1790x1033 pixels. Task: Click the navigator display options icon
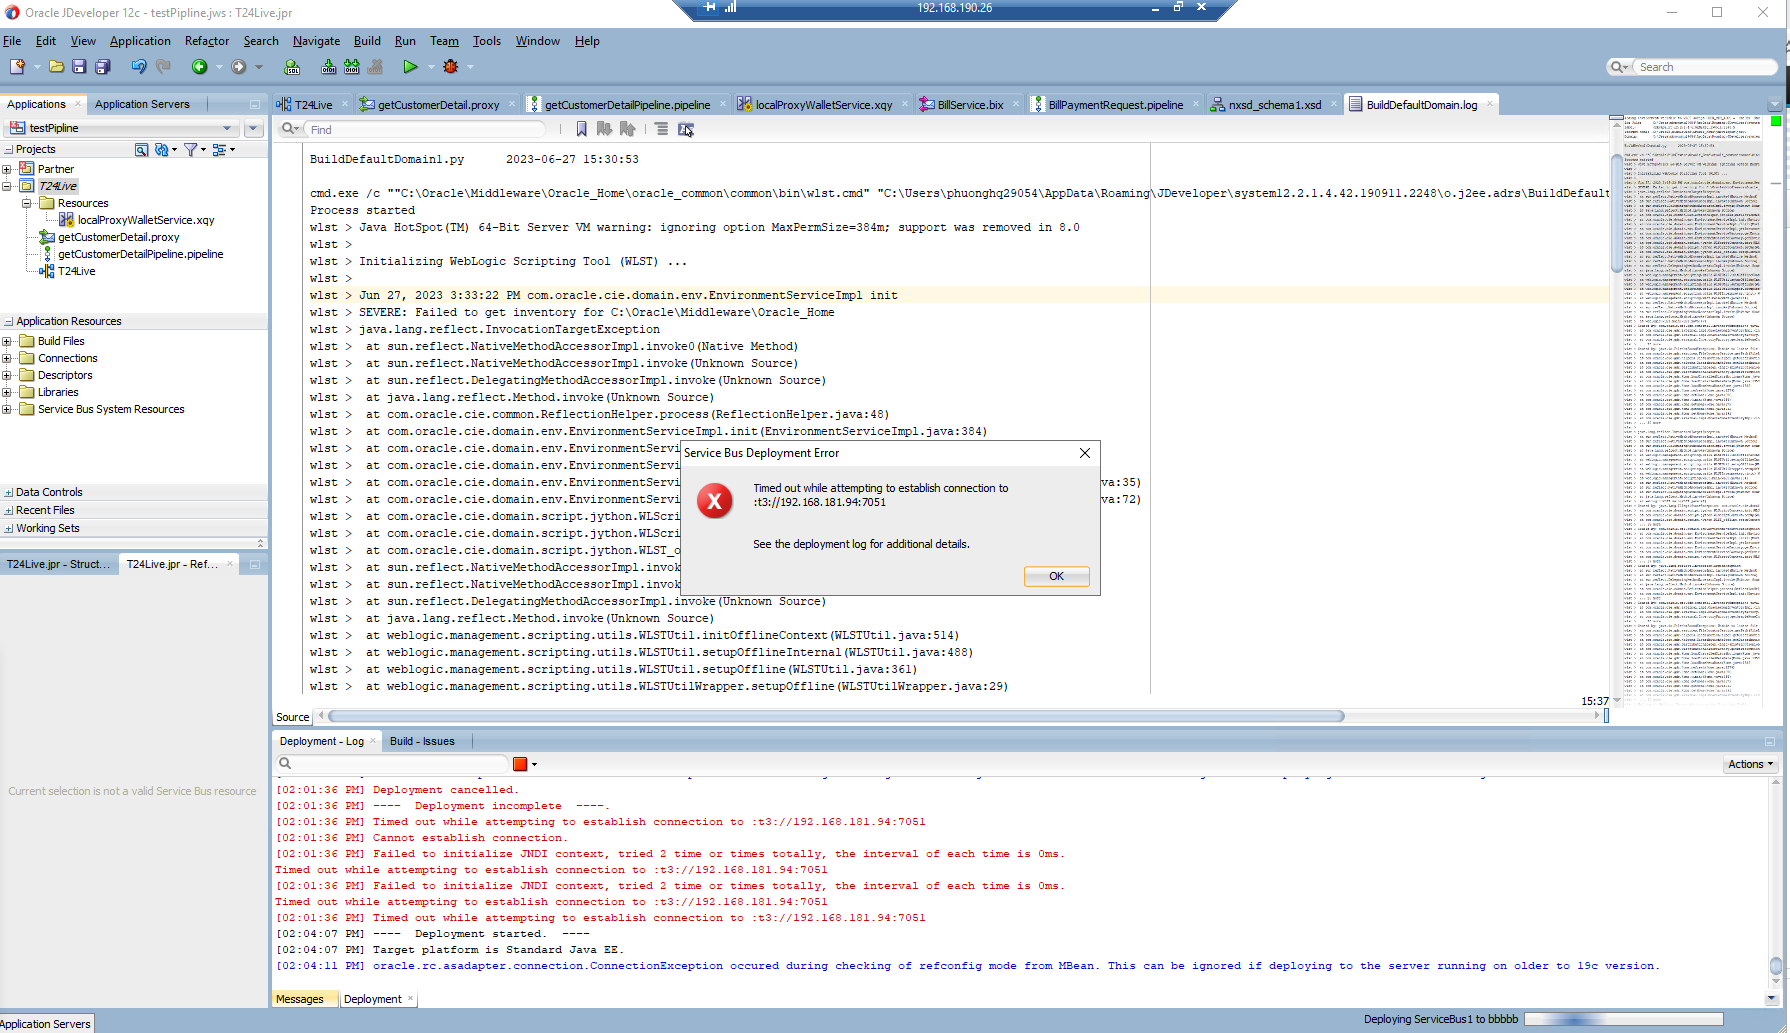tap(219, 149)
